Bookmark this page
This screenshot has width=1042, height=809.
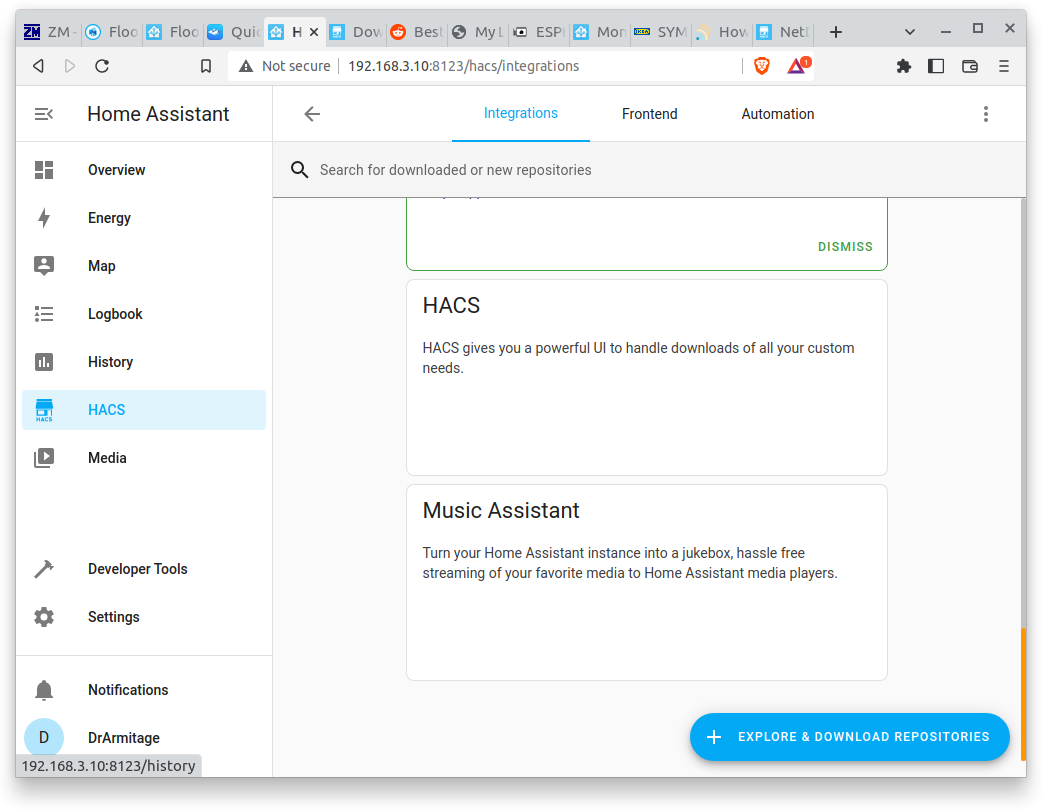click(x=206, y=66)
